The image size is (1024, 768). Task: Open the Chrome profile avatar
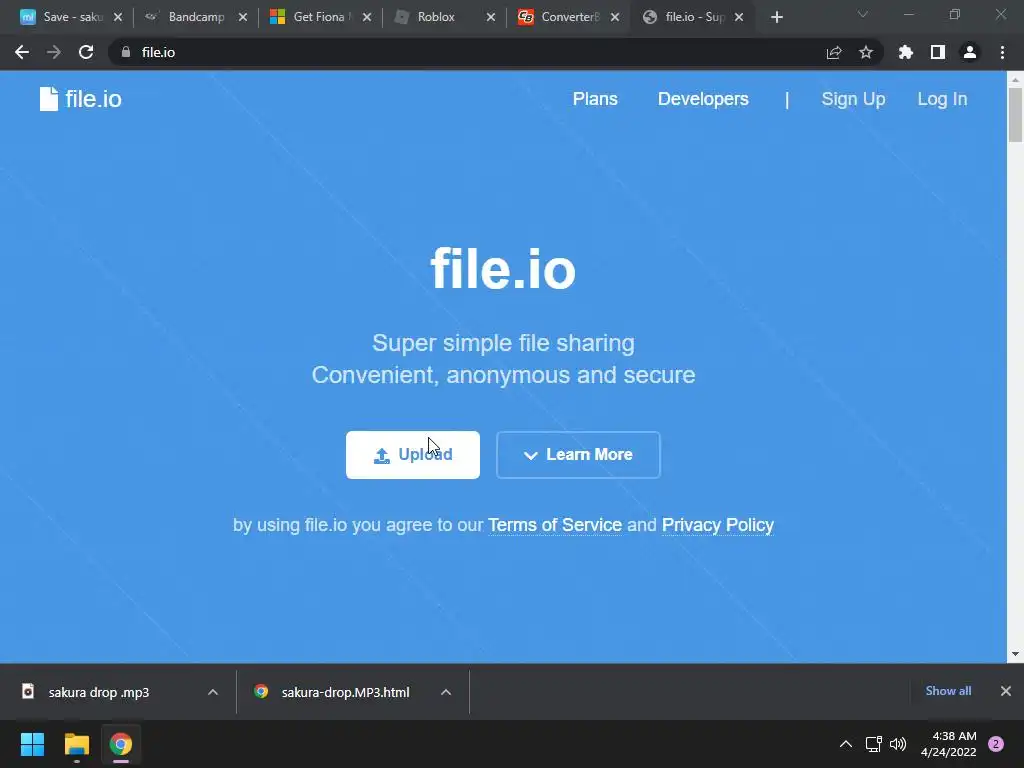970,52
